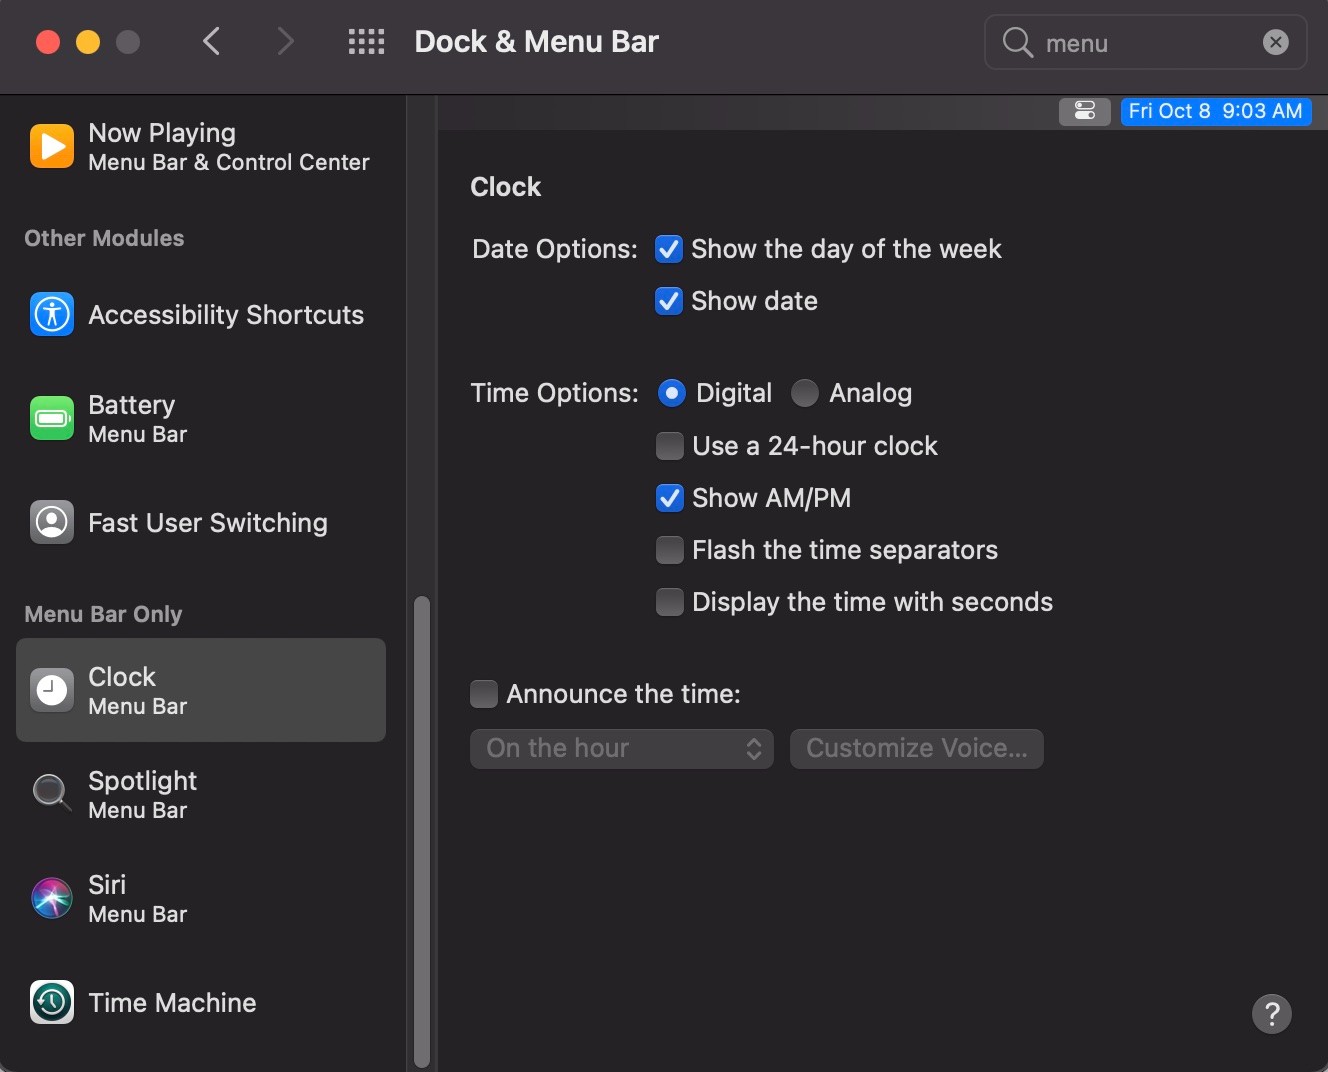The width and height of the screenshot is (1328, 1072).
Task: Select the Analog time option
Action: coord(804,393)
